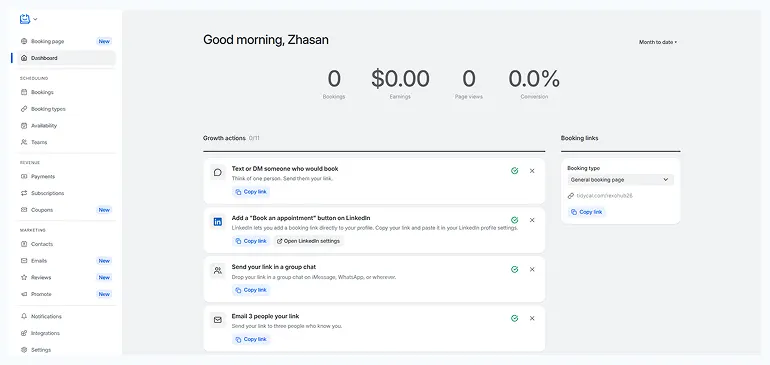770x365 pixels.
Task: Mark 'Email 3 people your link' complete
Action: (514, 318)
